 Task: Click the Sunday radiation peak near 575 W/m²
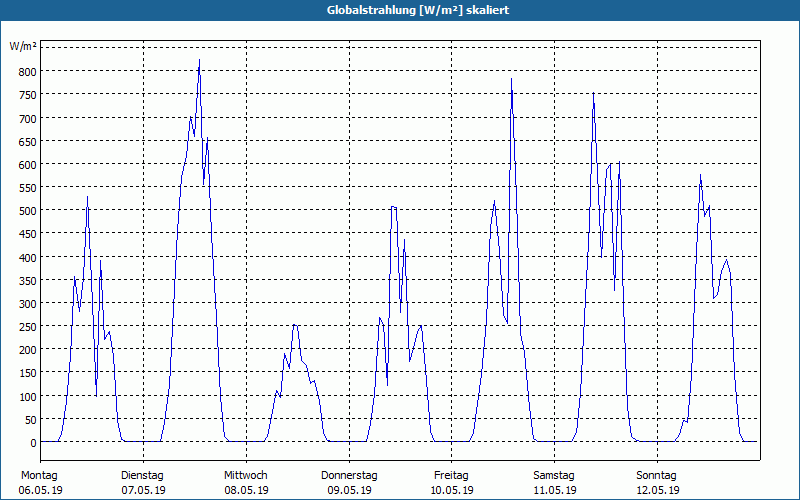coord(701,175)
